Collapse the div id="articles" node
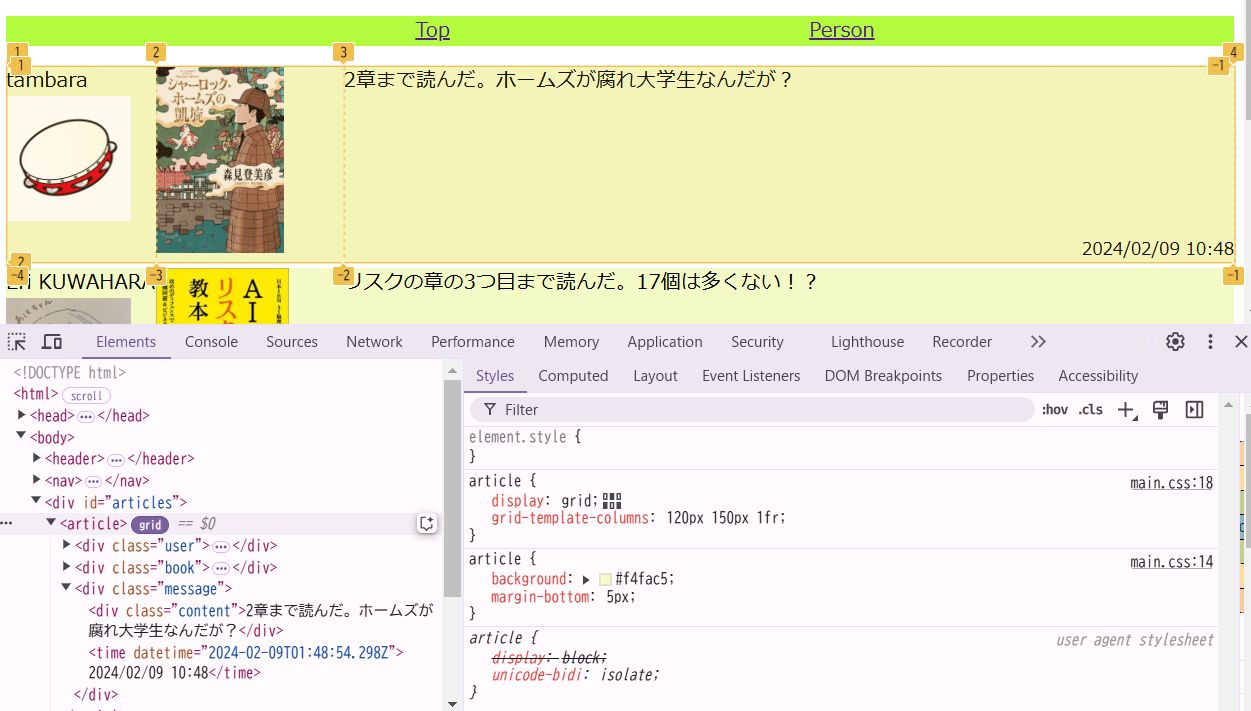The image size is (1251, 711). point(37,502)
